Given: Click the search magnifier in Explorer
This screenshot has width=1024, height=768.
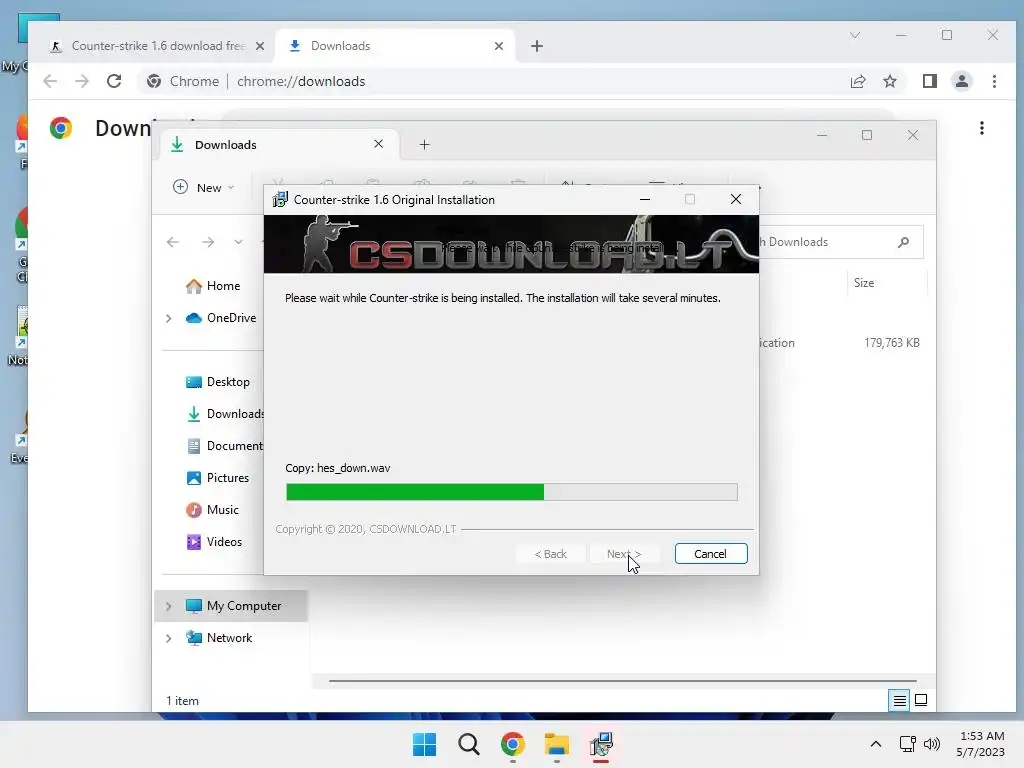Looking at the screenshot, I should (x=904, y=242).
